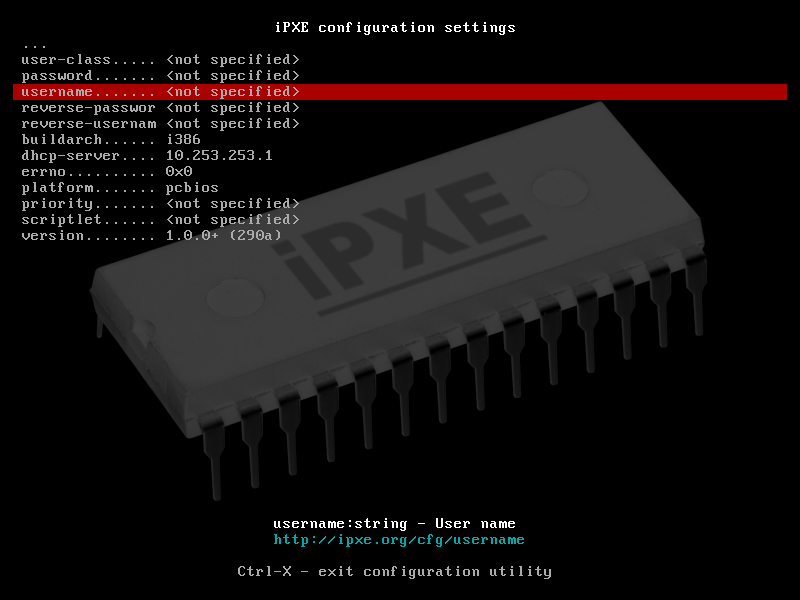This screenshot has height=600, width=800.
Task: Select the version setting row
Action: point(152,236)
